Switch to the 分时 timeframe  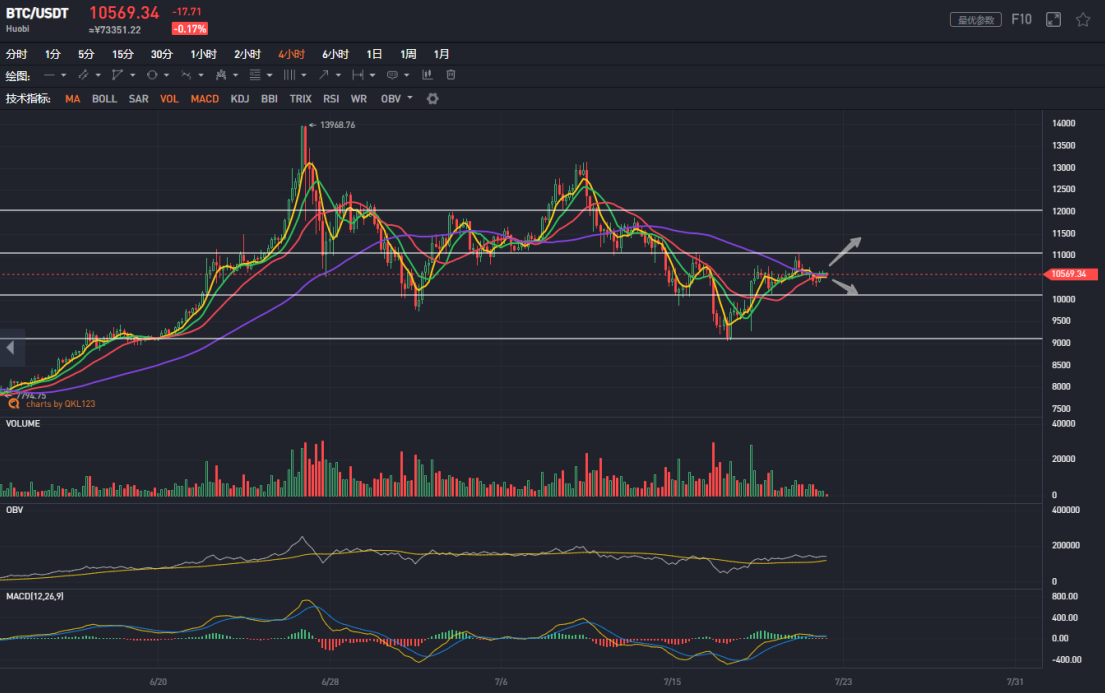coord(16,54)
